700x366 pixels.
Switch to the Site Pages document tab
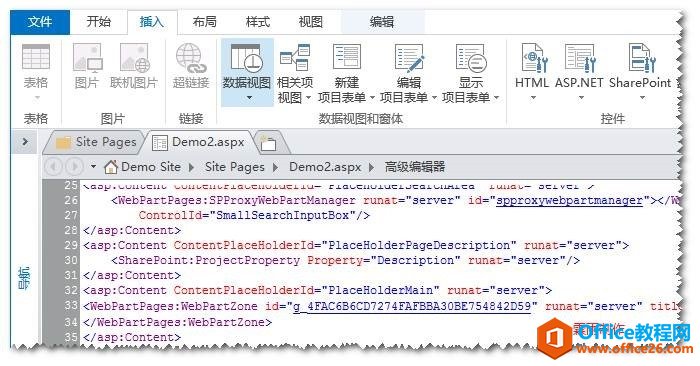click(x=96, y=142)
